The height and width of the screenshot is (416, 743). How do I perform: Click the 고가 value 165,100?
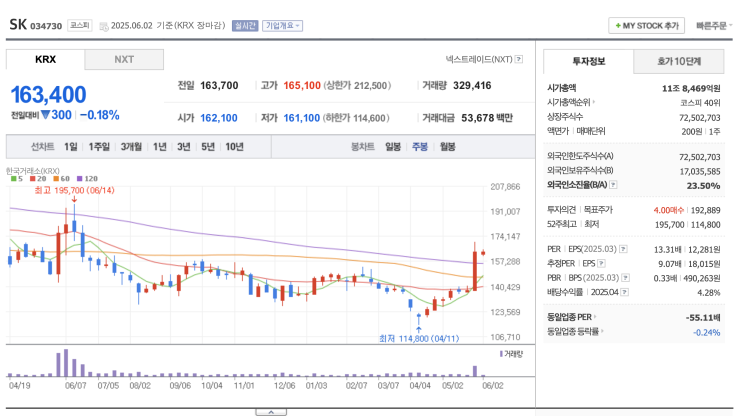tap(302, 86)
